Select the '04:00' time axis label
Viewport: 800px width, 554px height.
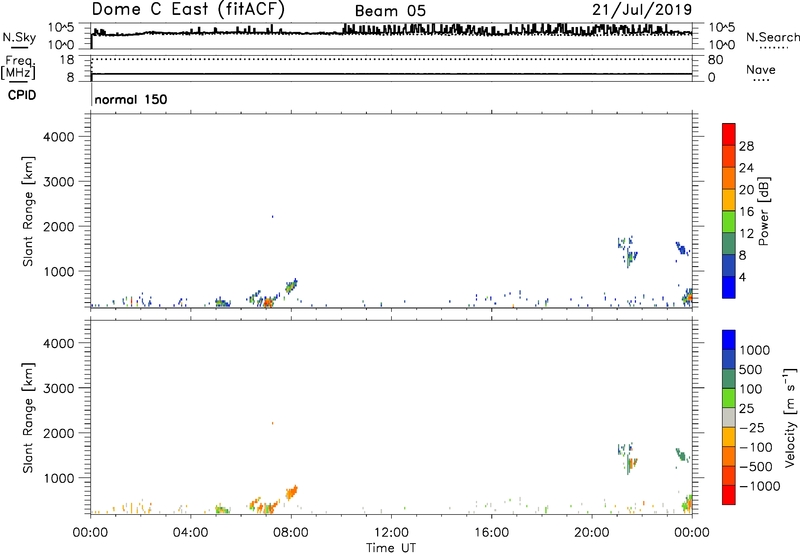pyautogui.click(x=191, y=533)
